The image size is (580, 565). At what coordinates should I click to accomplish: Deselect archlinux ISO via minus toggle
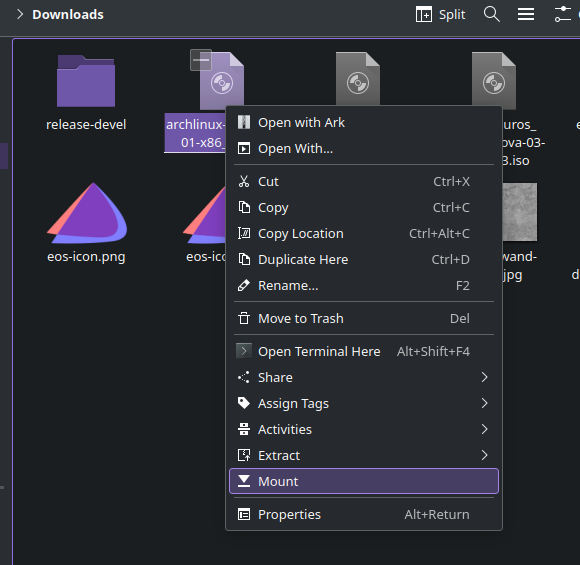(201, 60)
